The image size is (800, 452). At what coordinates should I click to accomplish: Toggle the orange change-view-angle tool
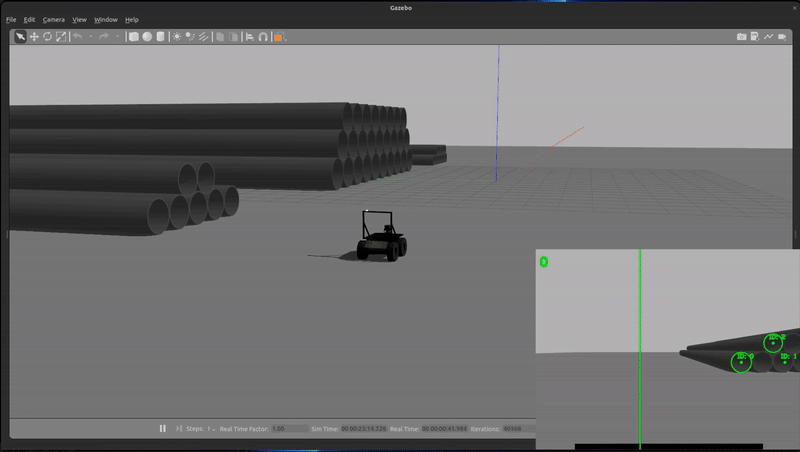click(279, 37)
